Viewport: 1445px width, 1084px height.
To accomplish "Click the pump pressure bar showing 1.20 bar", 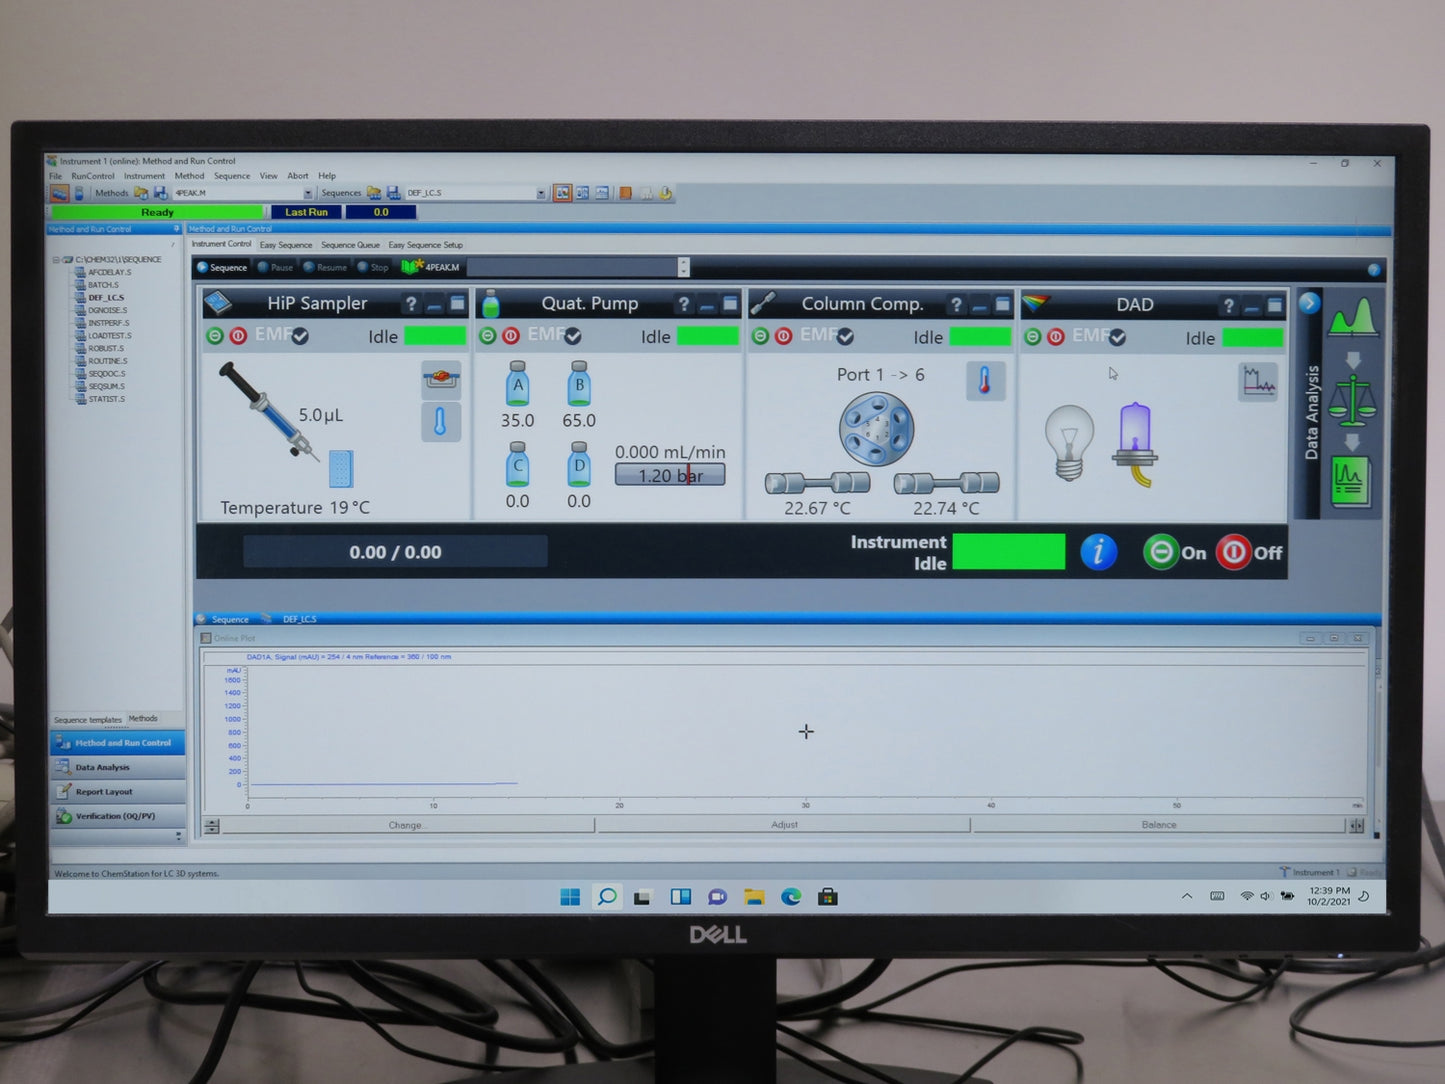I will coord(670,475).
